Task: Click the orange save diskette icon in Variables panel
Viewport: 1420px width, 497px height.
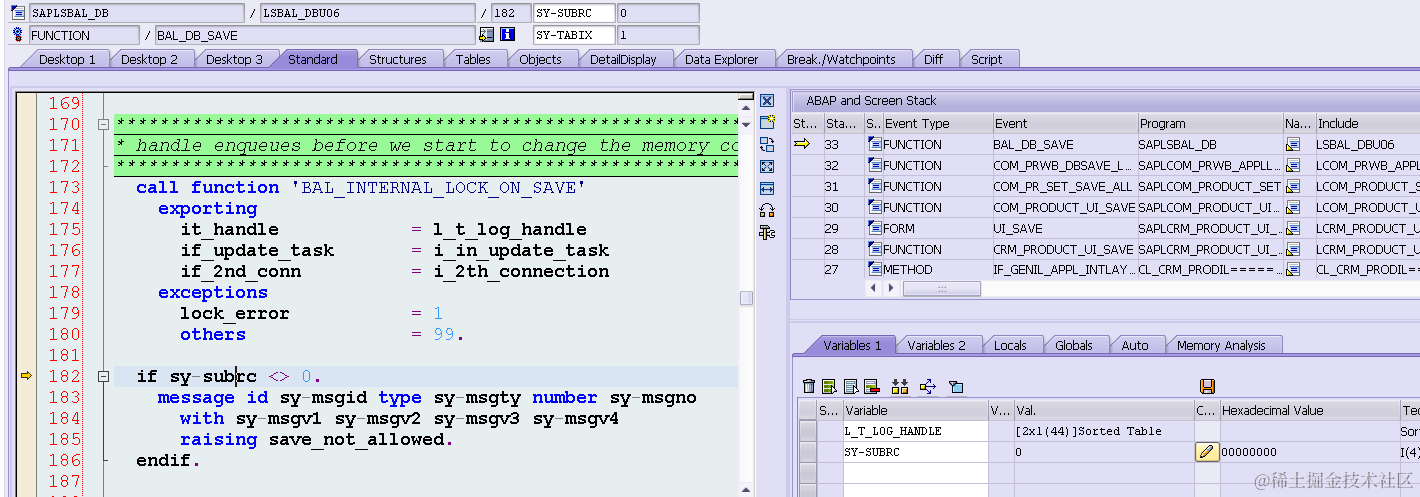Action: click(1207, 386)
